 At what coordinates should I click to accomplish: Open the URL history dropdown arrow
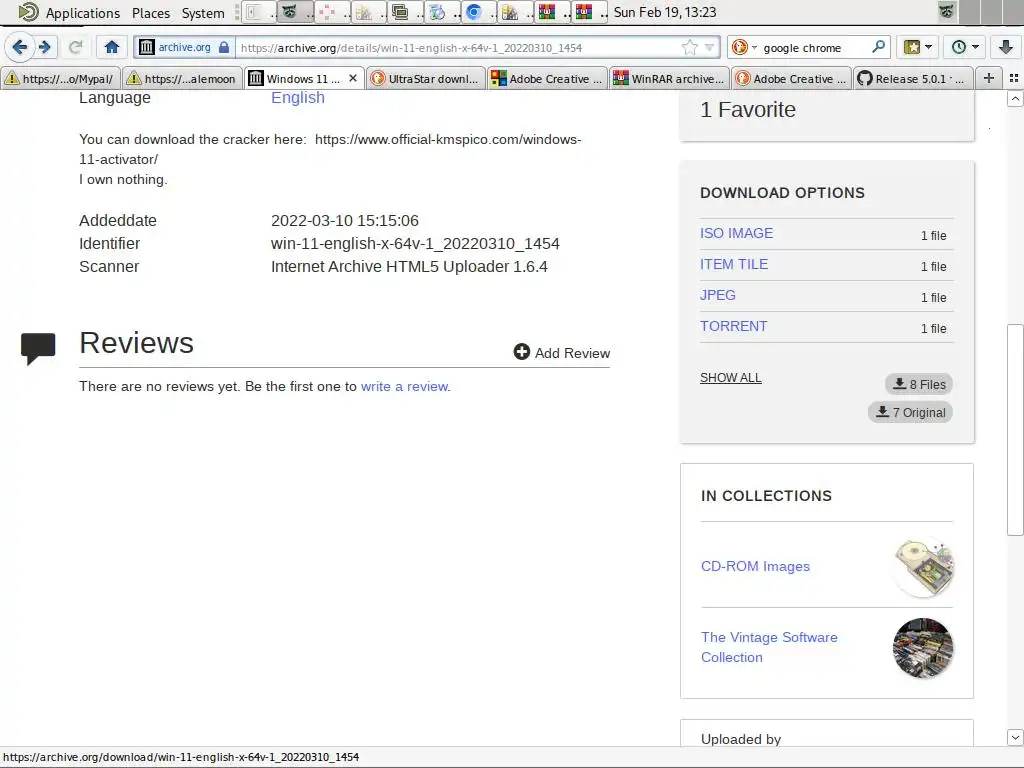tap(709, 47)
